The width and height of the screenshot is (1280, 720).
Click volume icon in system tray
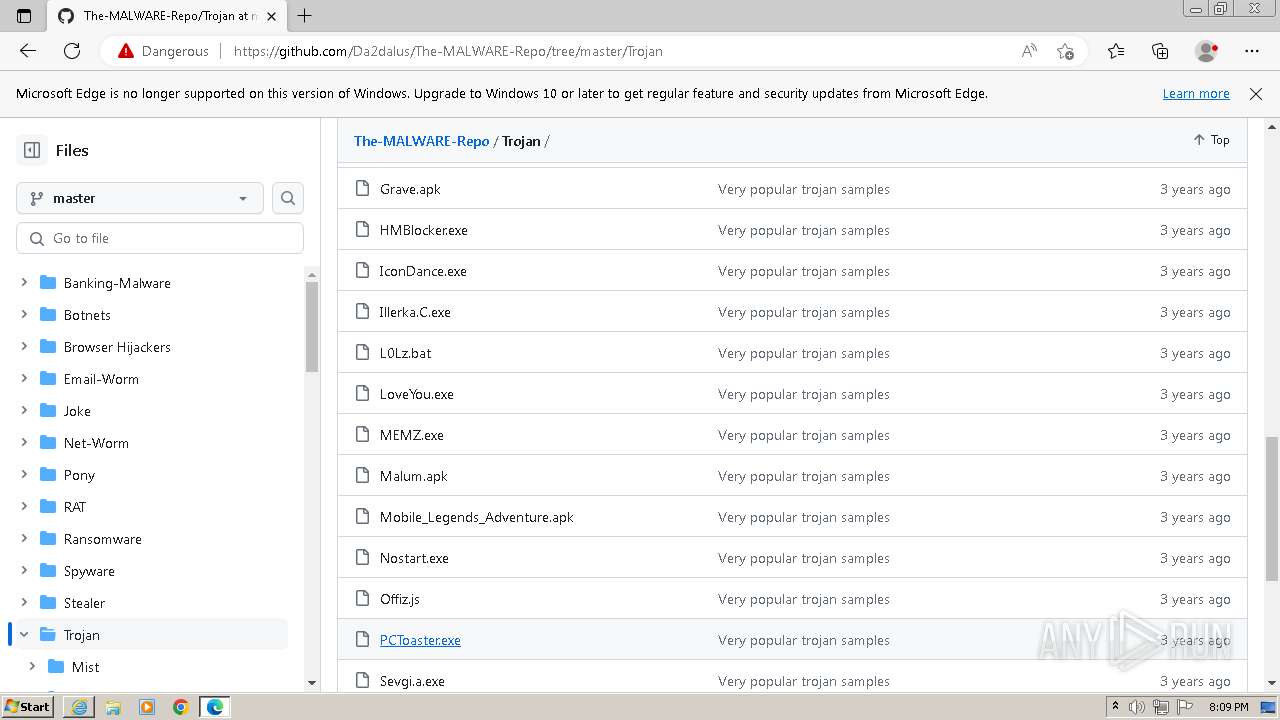pyautogui.click(x=1137, y=707)
